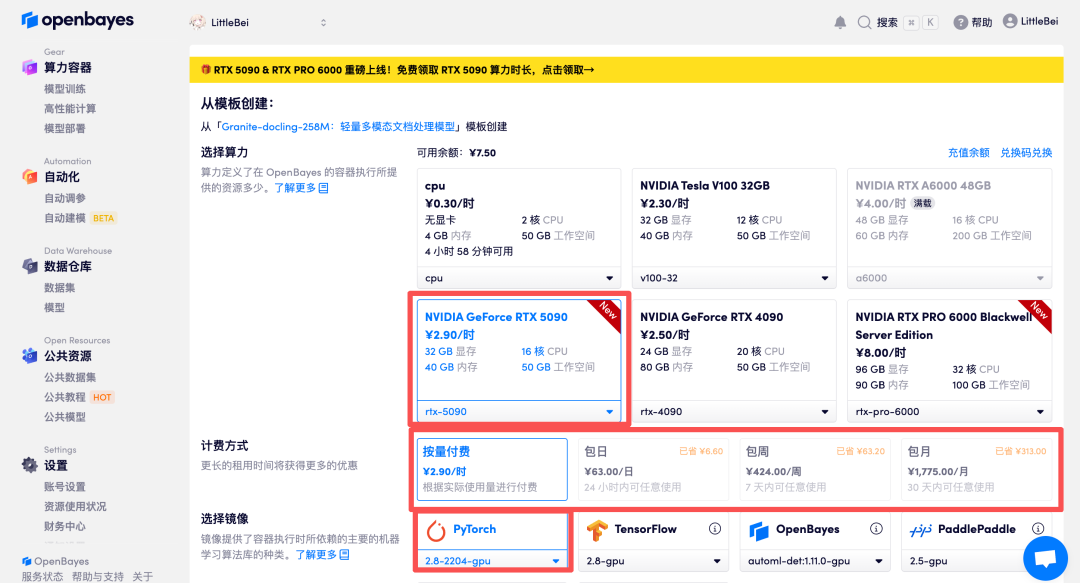Click the TensorFlow logo icon
Image resolution: width=1080 pixels, height=583 pixels.
[597, 530]
